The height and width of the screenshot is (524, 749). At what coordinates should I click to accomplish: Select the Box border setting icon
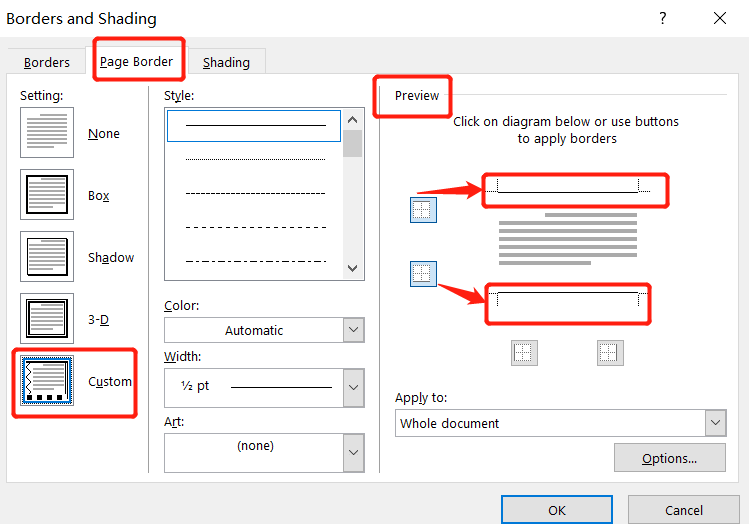[47, 194]
